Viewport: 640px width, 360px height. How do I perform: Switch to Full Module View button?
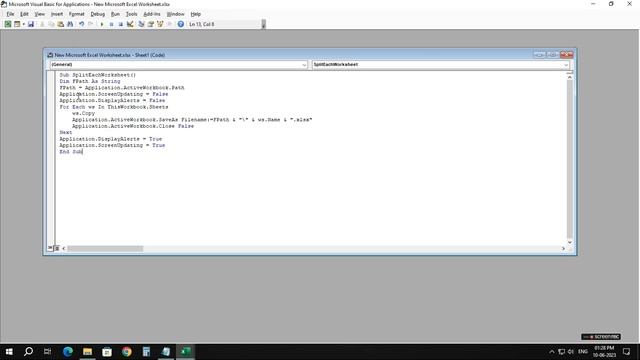pyautogui.click(x=57, y=248)
